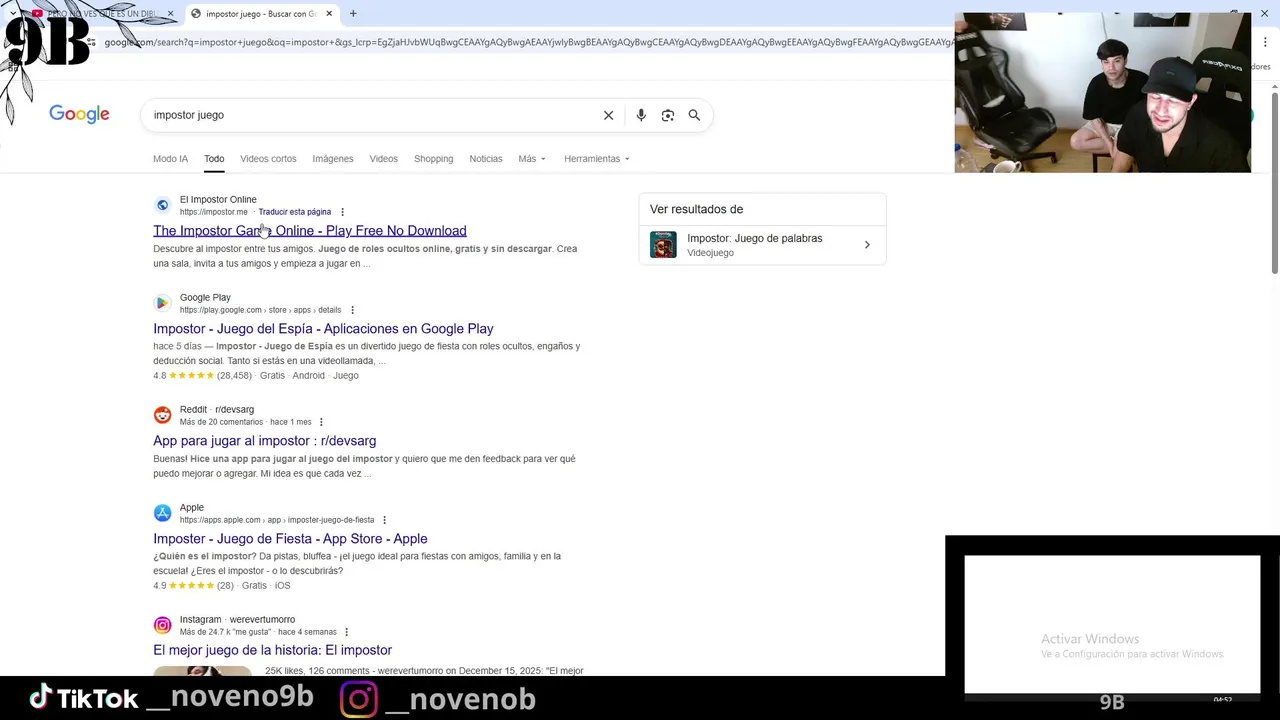Click the El Impostor Online site favicon
This screenshot has height=720, width=1280.
162,205
